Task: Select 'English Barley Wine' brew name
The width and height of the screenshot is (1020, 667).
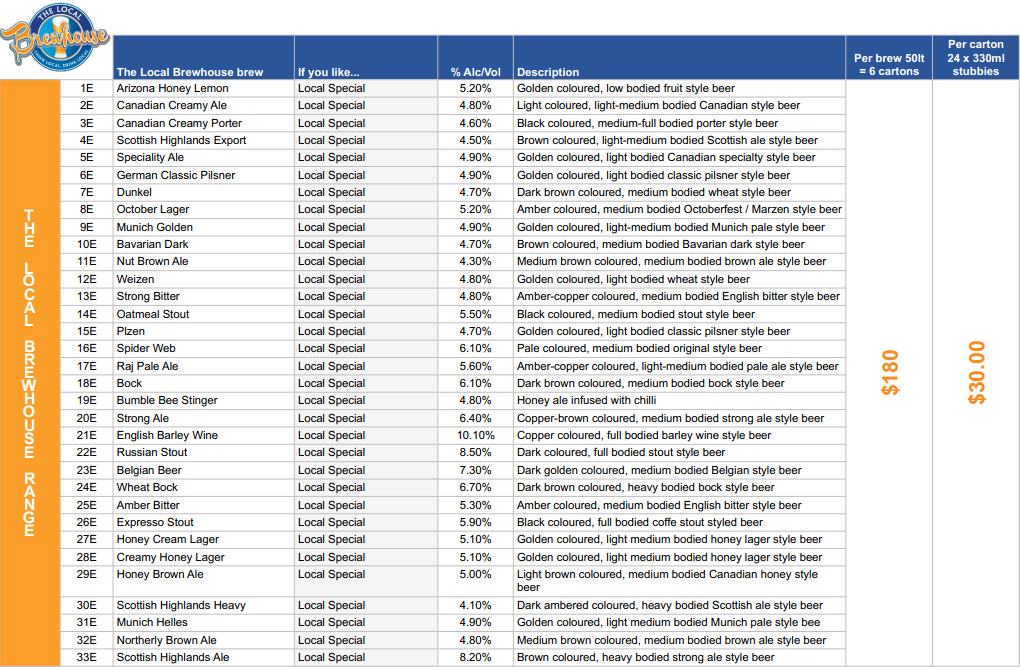Action: (167, 435)
